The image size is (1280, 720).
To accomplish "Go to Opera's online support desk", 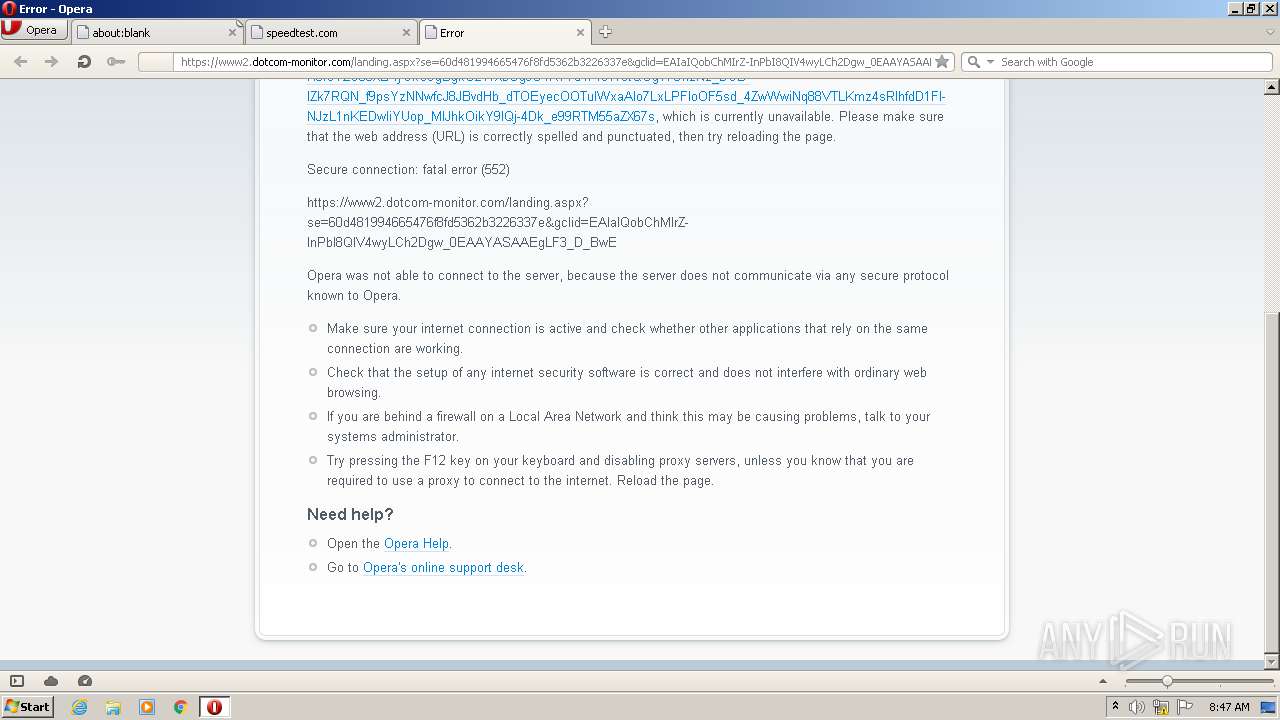I will click(x=443, y=567).
